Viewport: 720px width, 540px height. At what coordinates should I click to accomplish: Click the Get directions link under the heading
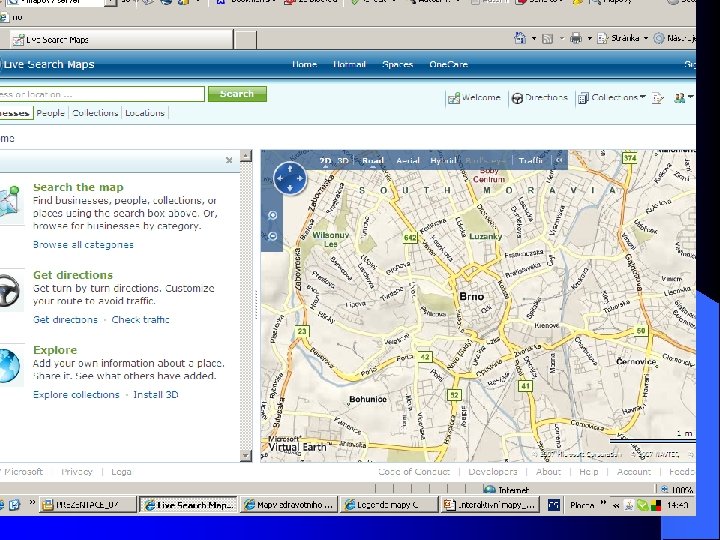coord(65,320)
